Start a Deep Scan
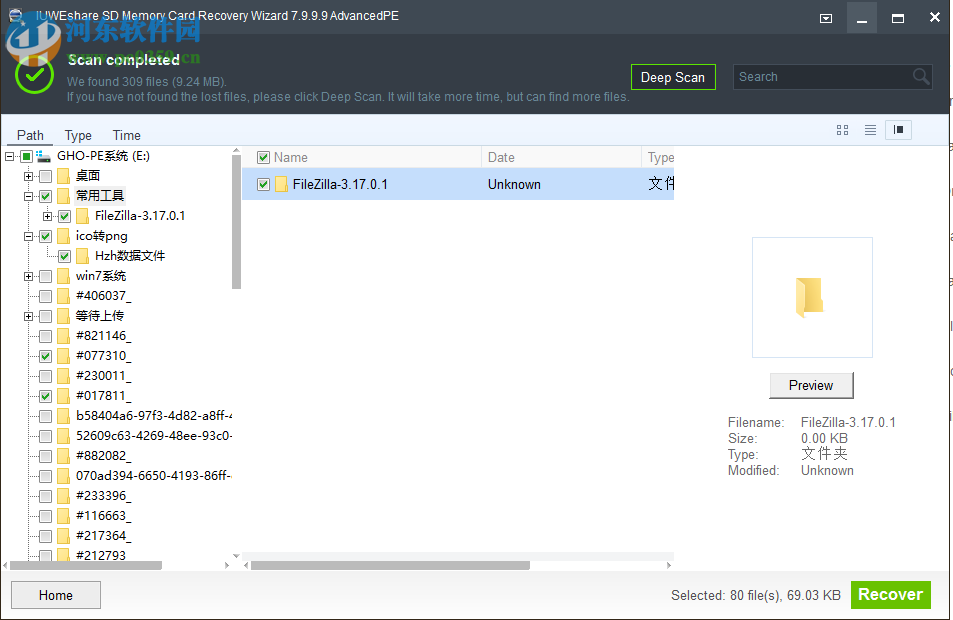 pos(673,76)
